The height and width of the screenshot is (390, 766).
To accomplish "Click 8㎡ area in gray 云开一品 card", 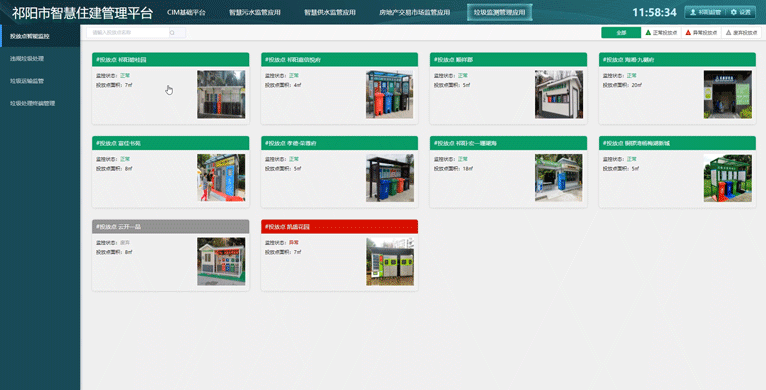I will pos(128,252).
